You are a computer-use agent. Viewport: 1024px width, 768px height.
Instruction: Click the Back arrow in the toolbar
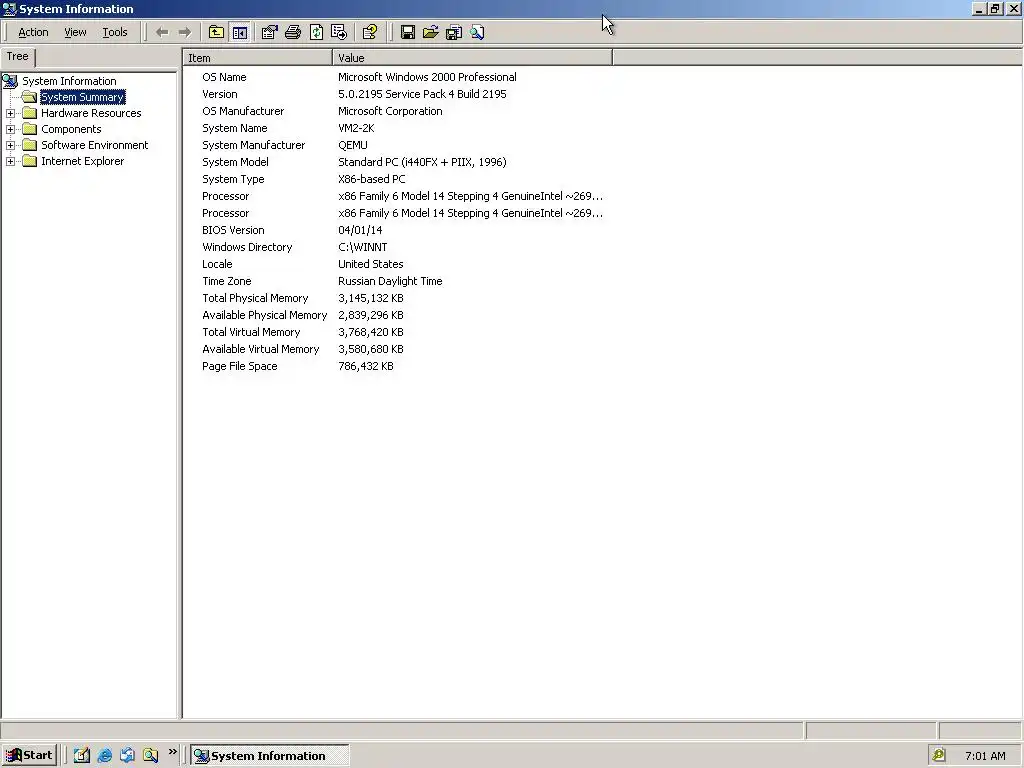point(162,32)
